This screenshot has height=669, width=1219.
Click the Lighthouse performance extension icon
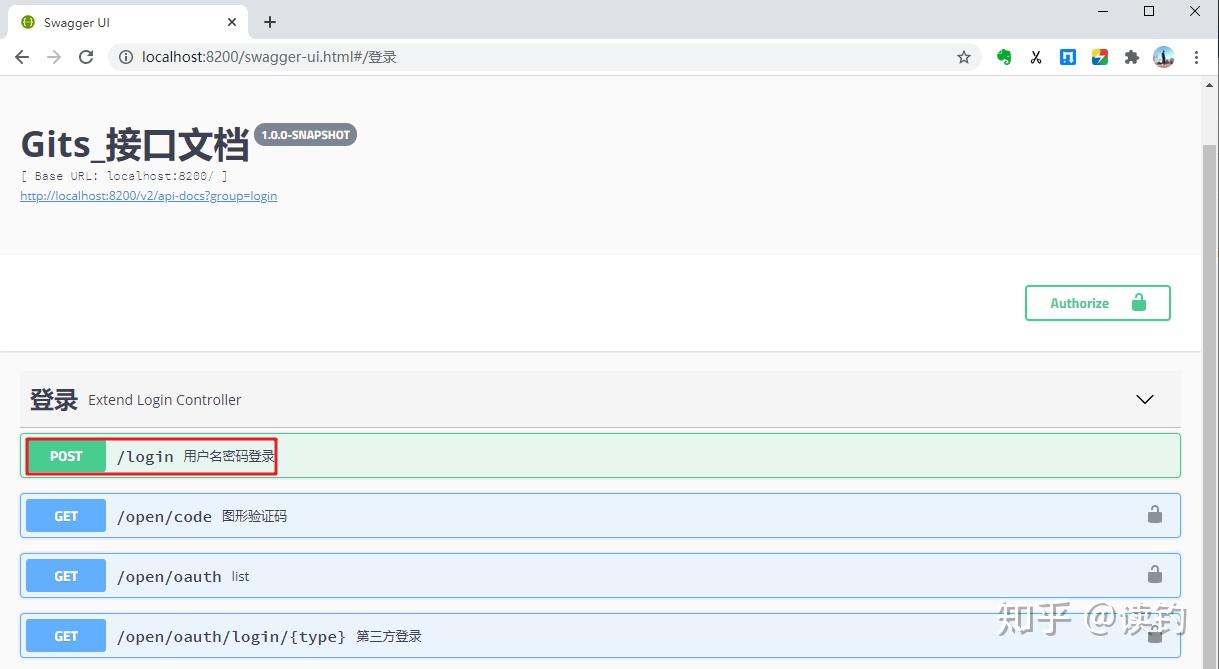1099,57
